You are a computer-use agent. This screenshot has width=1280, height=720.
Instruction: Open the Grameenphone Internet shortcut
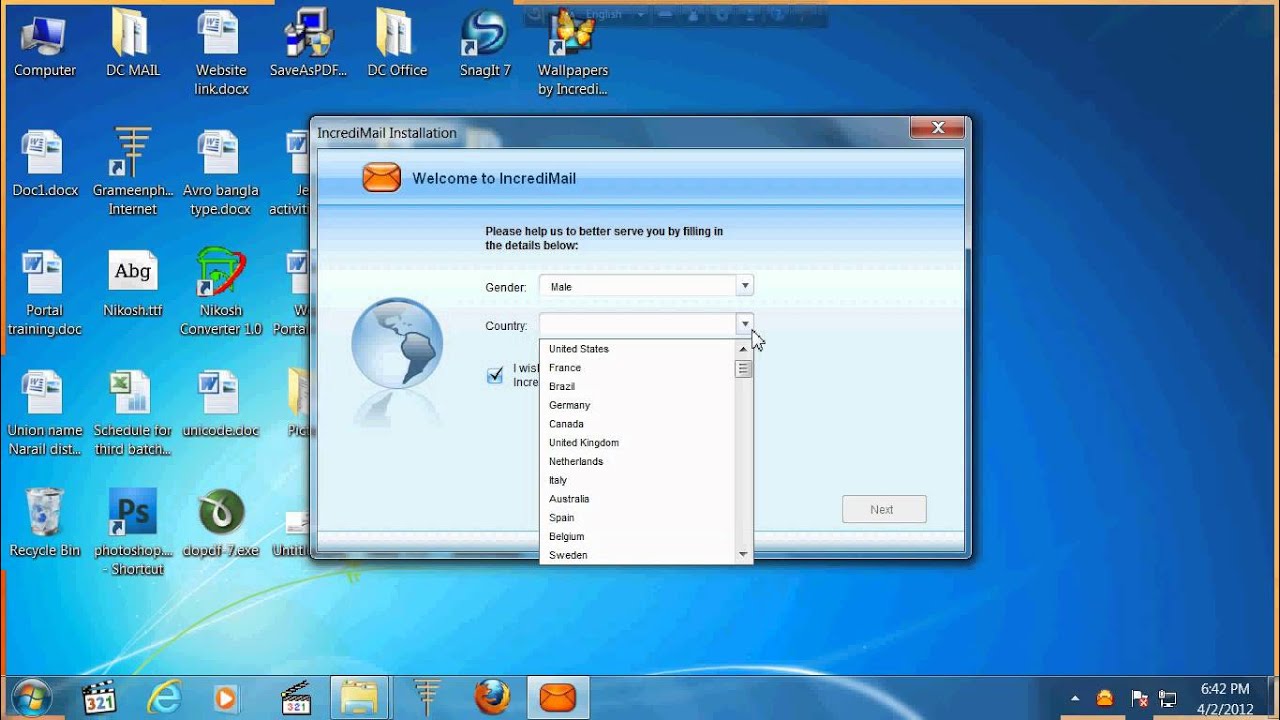point(133,172)
